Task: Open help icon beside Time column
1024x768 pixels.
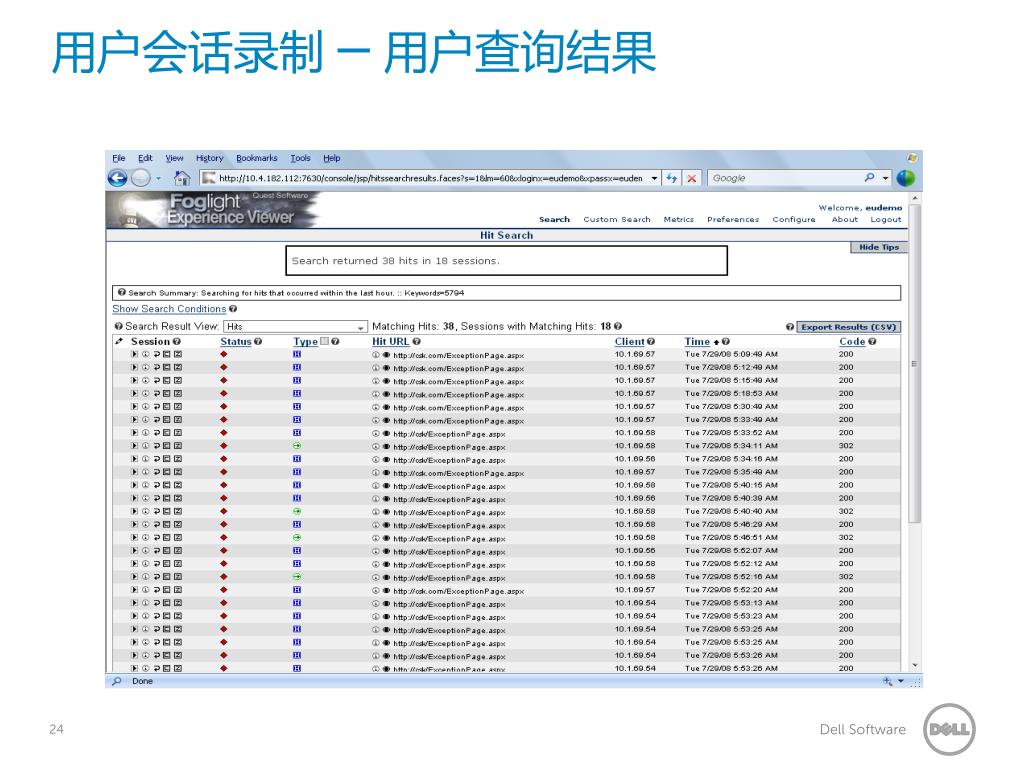Action: pyautogui.click(x=726, y=342)
